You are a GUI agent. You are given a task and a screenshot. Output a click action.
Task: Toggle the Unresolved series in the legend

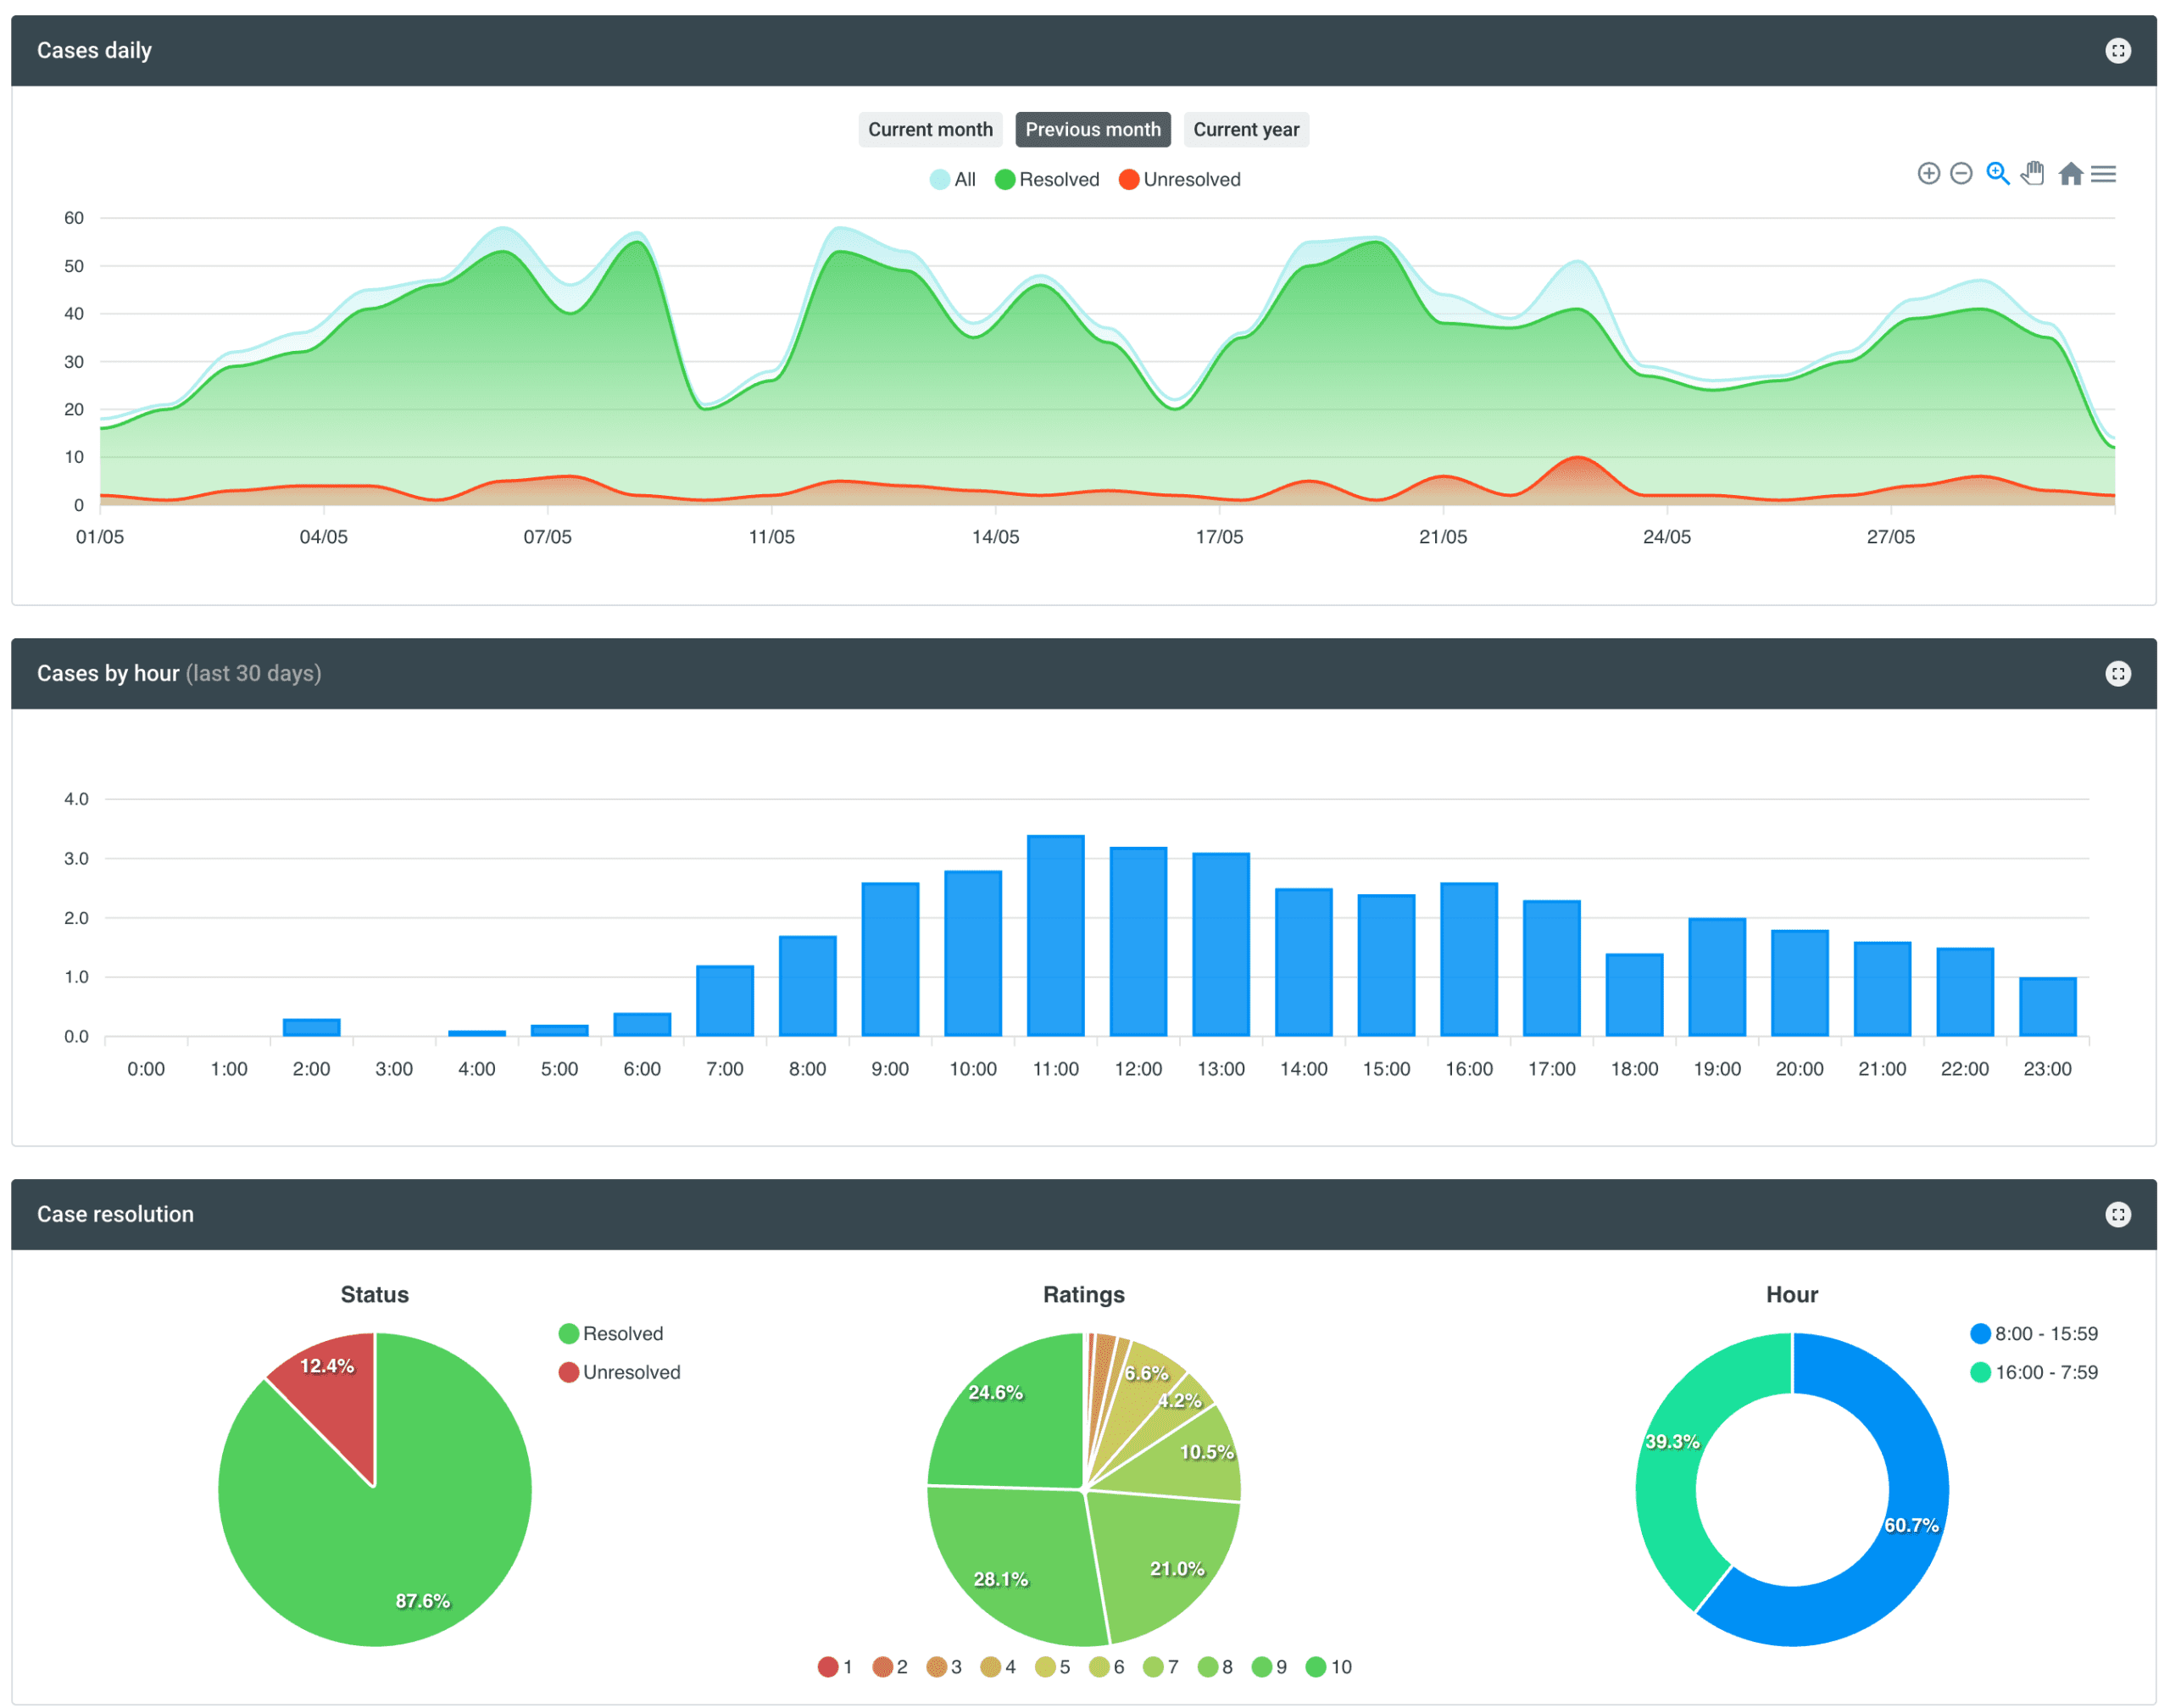click(x=1180, y=179)
